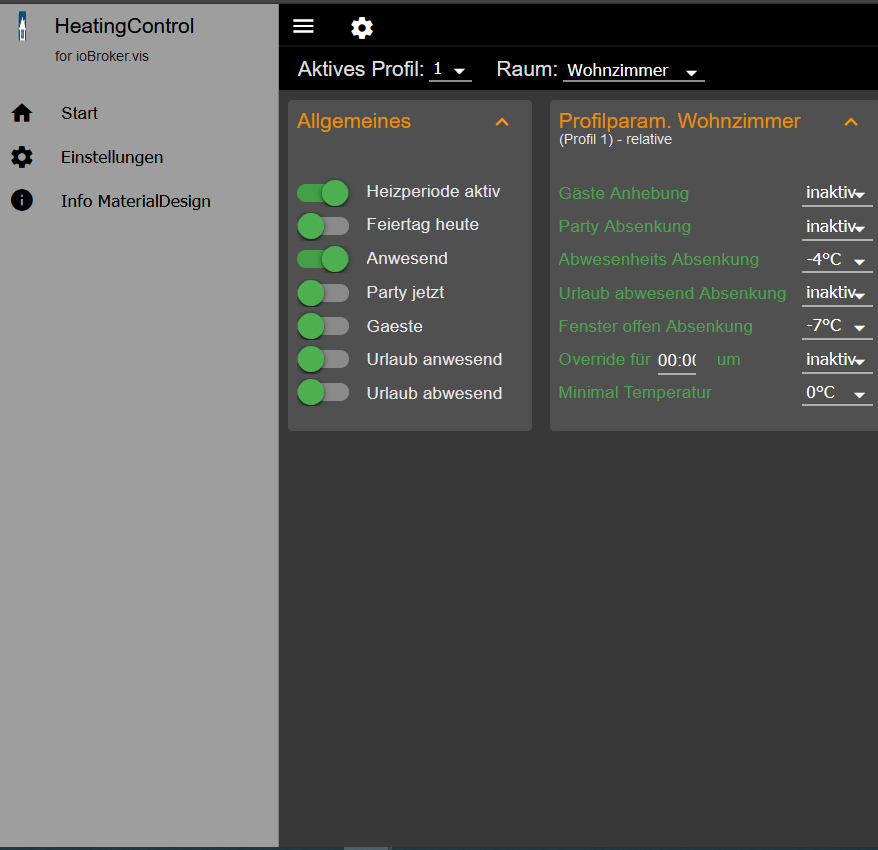The width and height of the screenshot is (878, 850).
Task: Click the gear icon in top bar
Action: tap(362, 28)
